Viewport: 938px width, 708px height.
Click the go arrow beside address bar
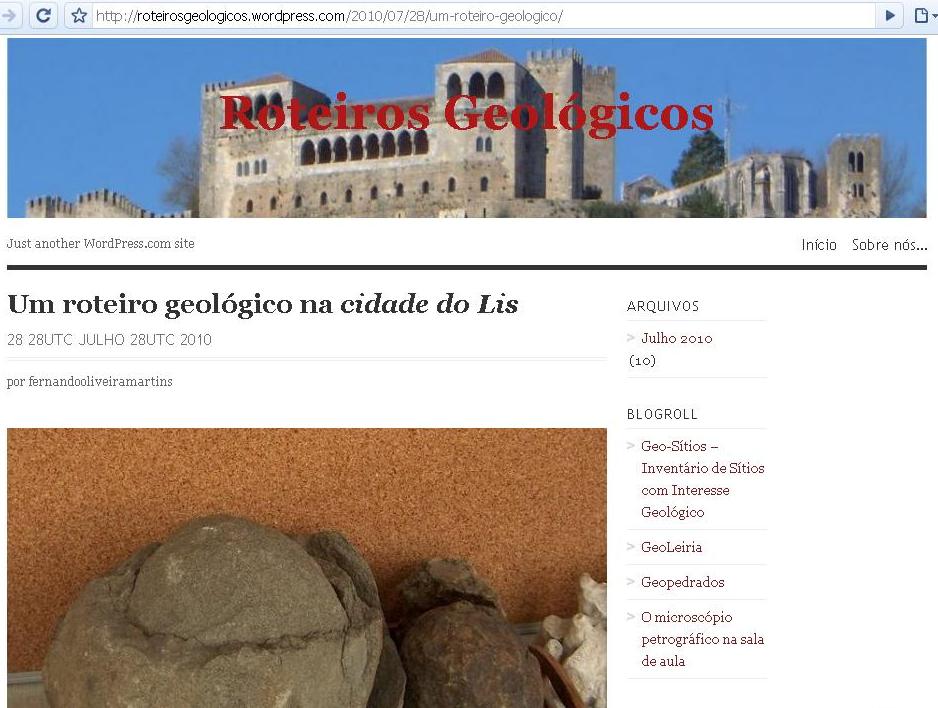pos(890,16)
